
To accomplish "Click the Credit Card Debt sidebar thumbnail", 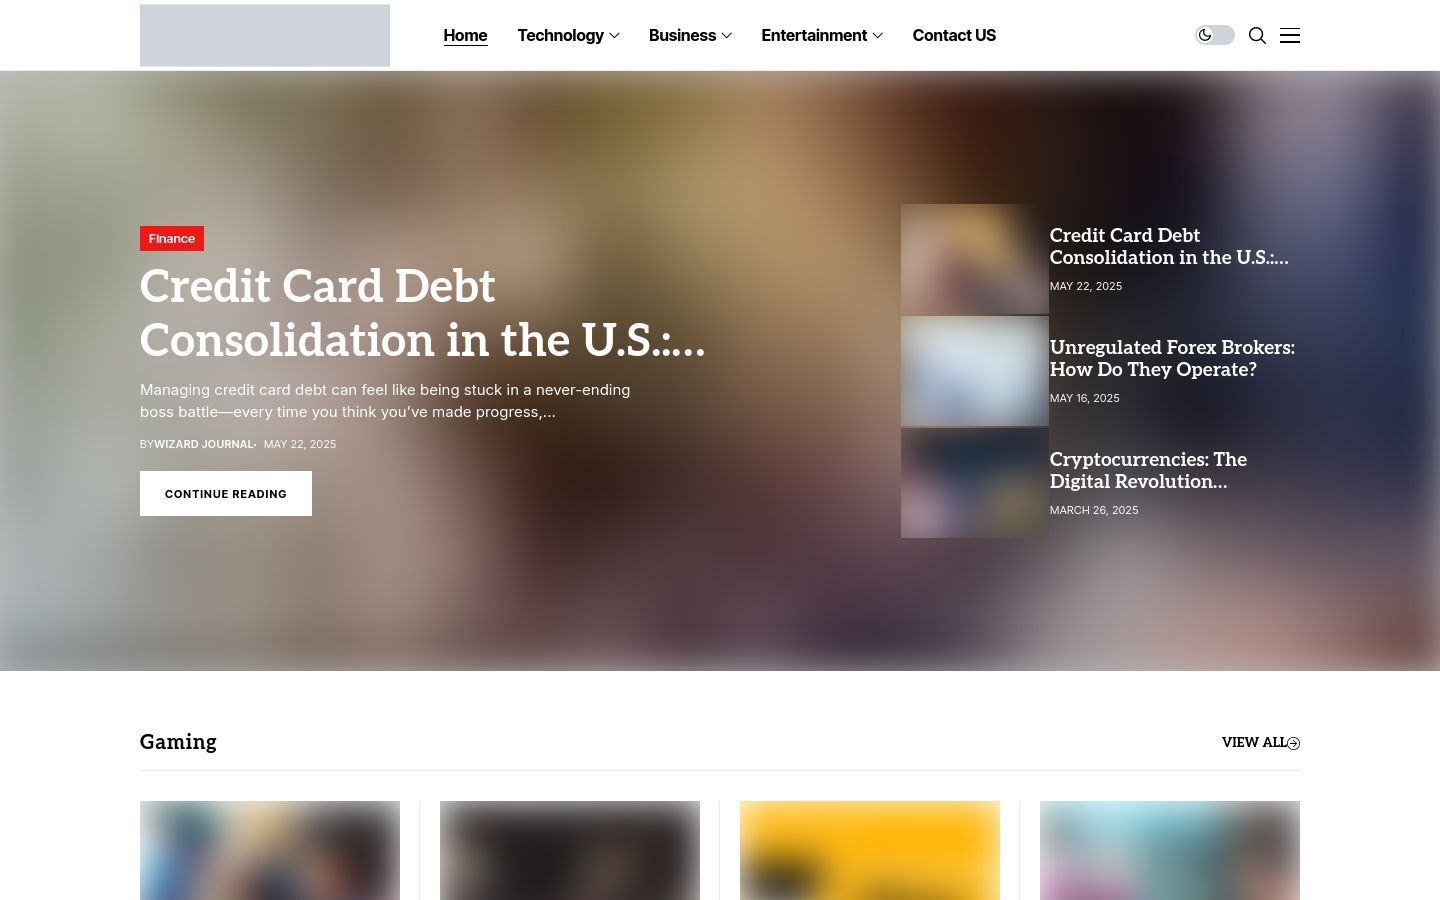I will pyautogui.click(x=975, y=259).
